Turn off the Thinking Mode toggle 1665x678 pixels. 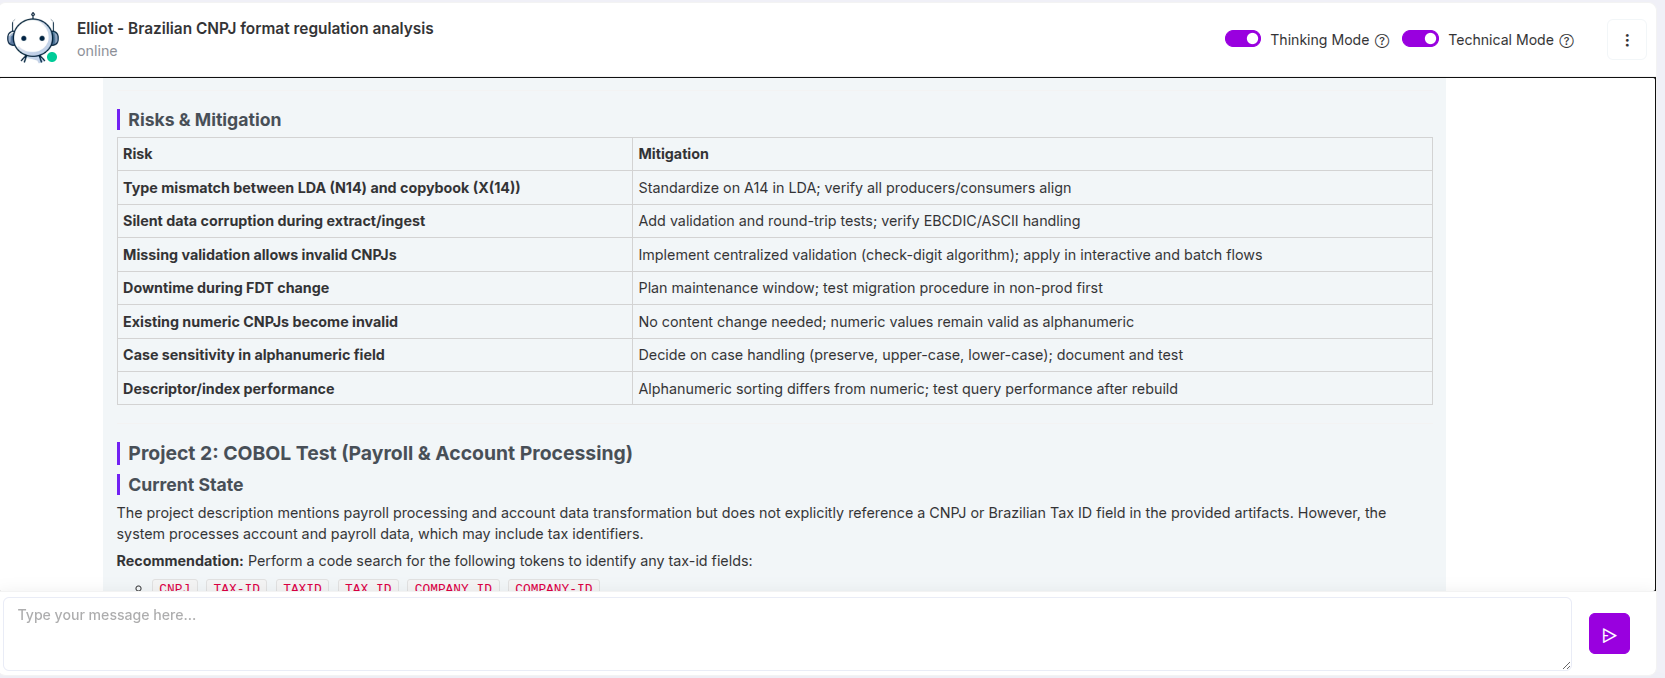(x=1243, y=39)
